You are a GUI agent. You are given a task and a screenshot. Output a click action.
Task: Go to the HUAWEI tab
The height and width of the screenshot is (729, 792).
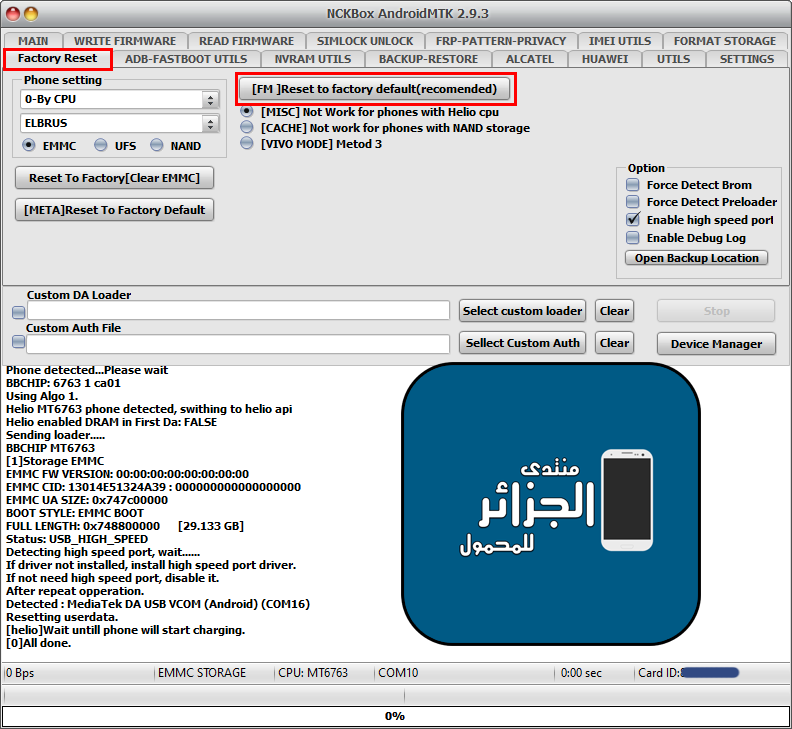(x=605, y=59)
